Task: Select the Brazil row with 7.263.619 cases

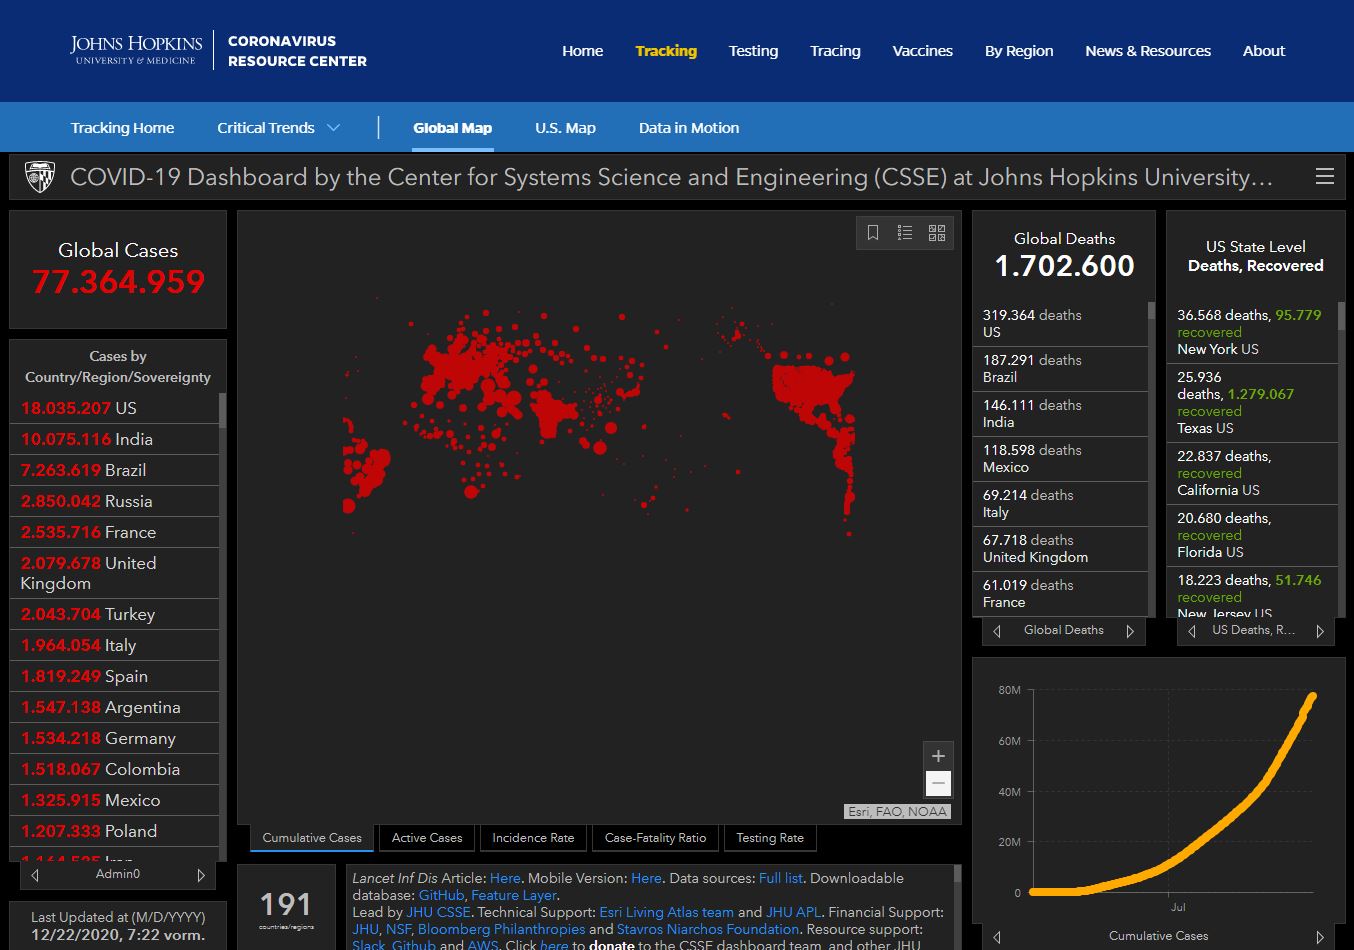Action: [x=115, y=470]
